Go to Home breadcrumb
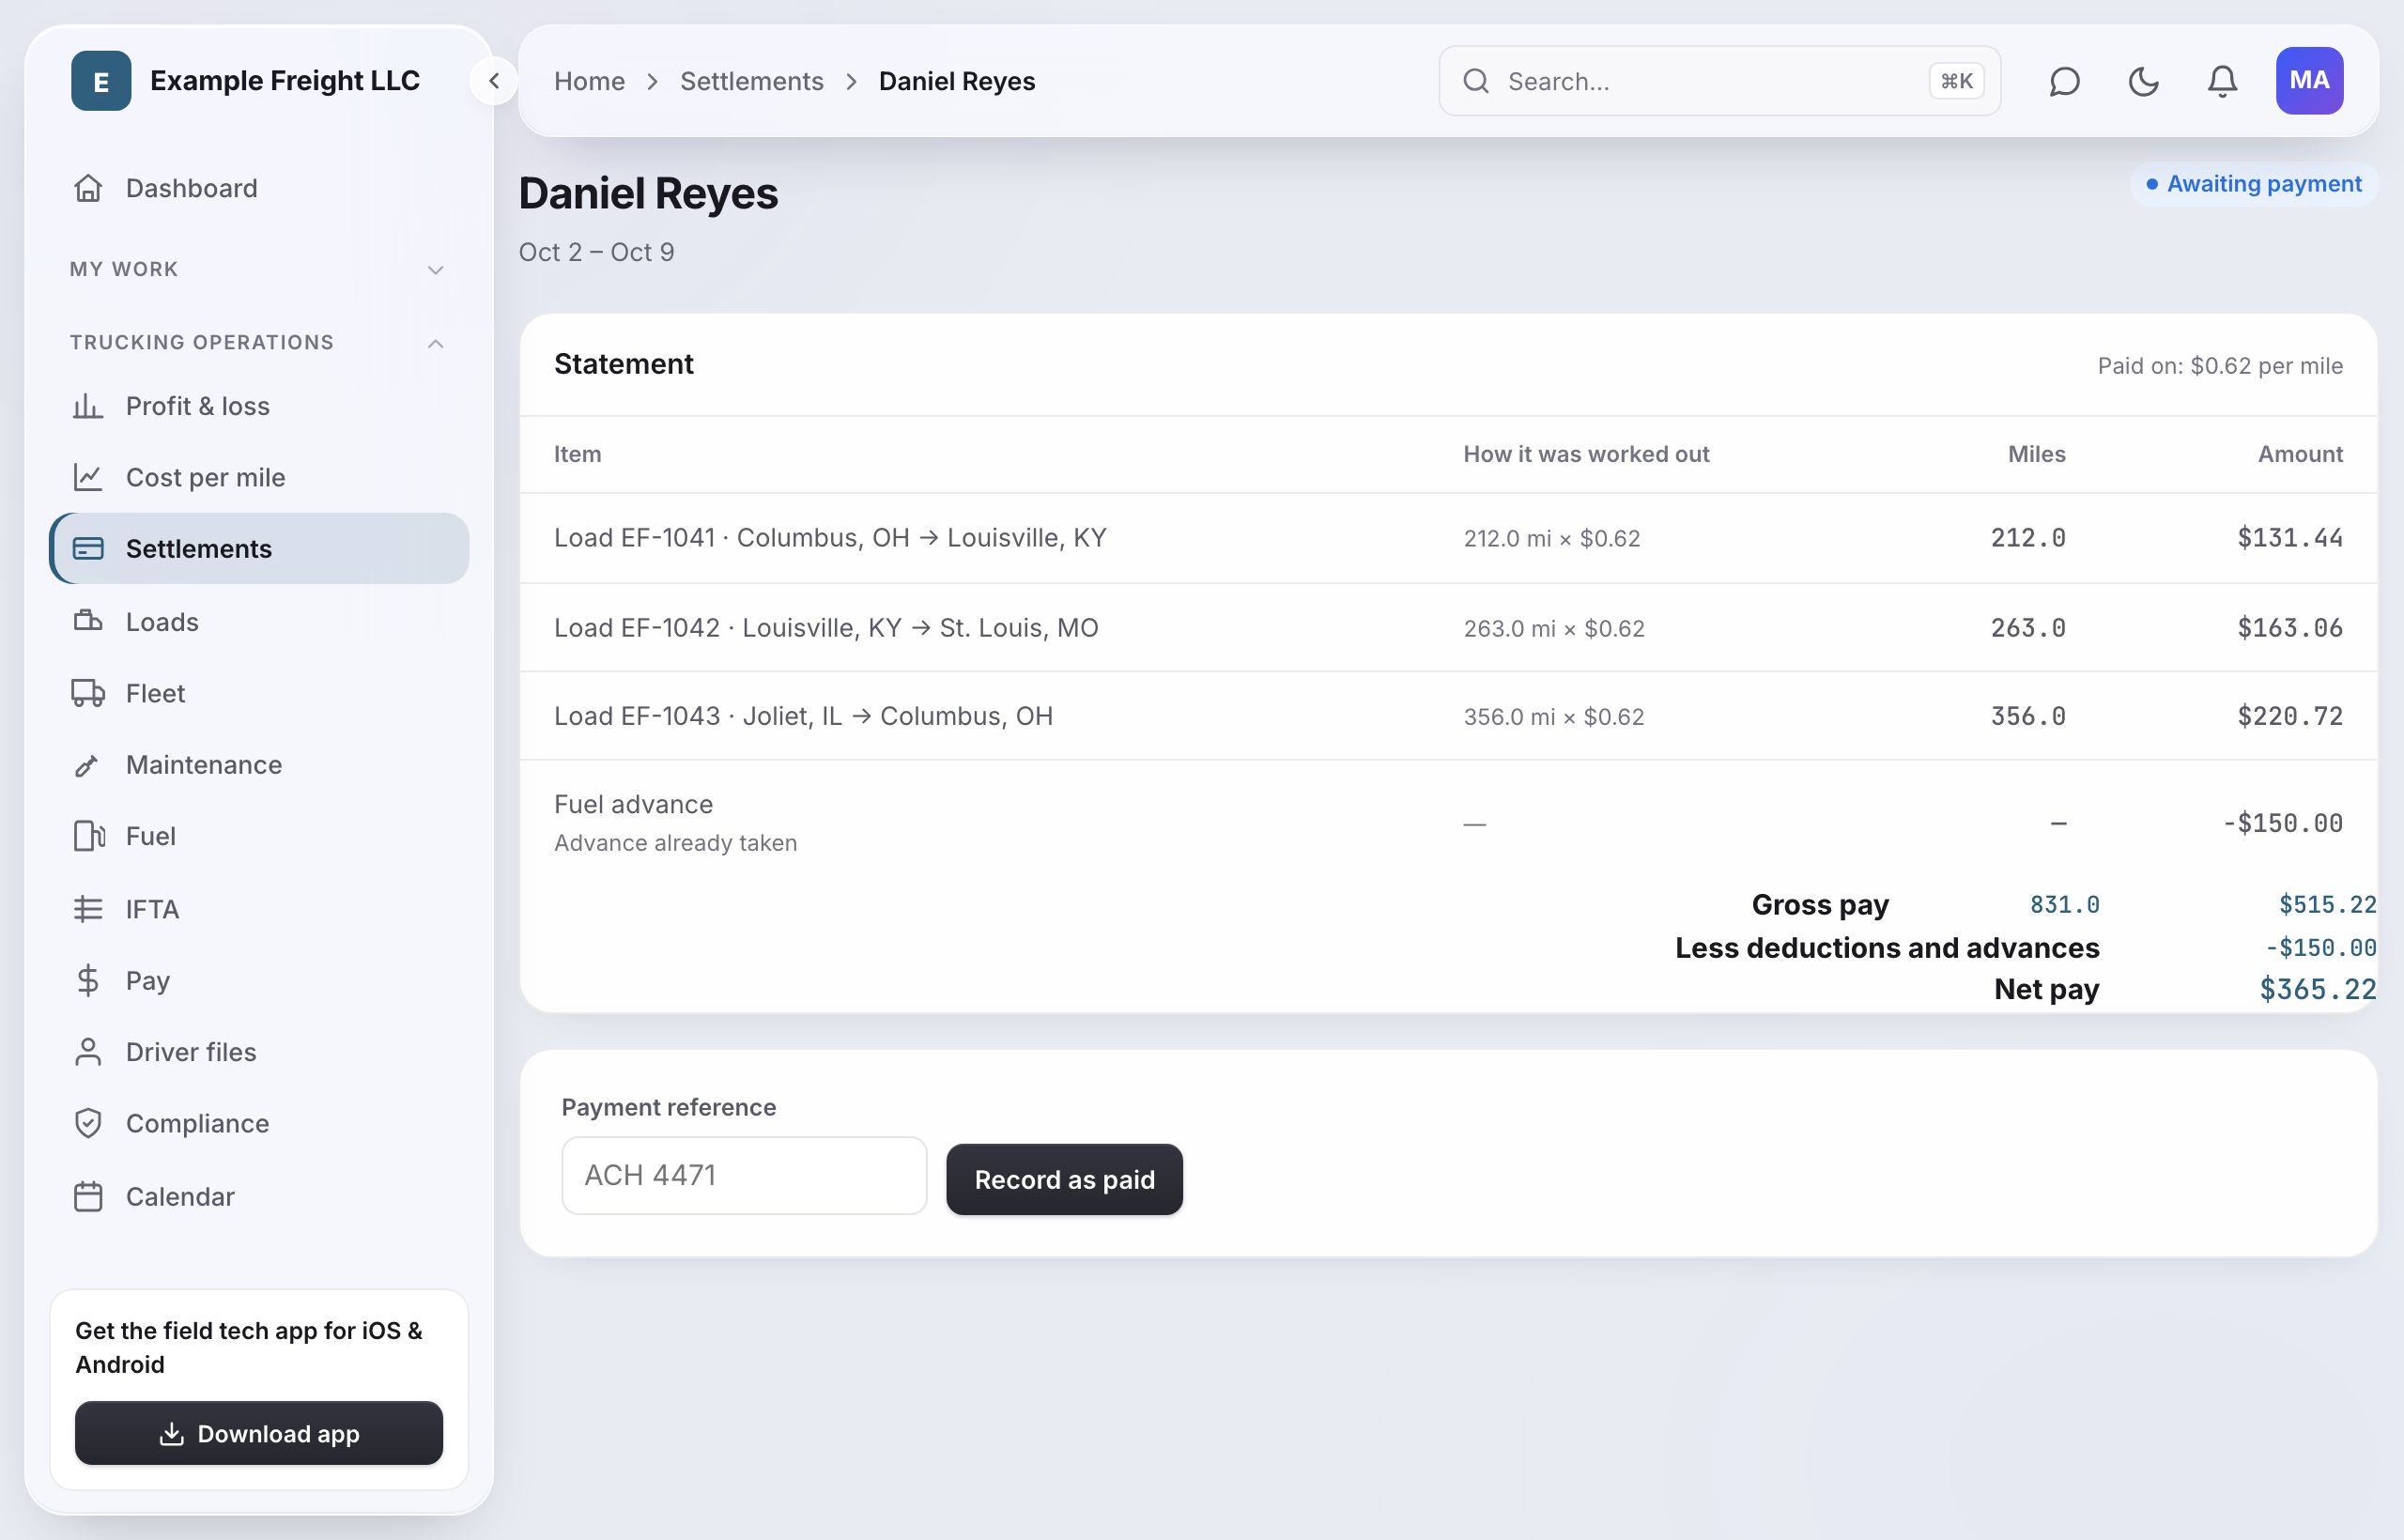Screen dimensions: 2404x1540 589,81
